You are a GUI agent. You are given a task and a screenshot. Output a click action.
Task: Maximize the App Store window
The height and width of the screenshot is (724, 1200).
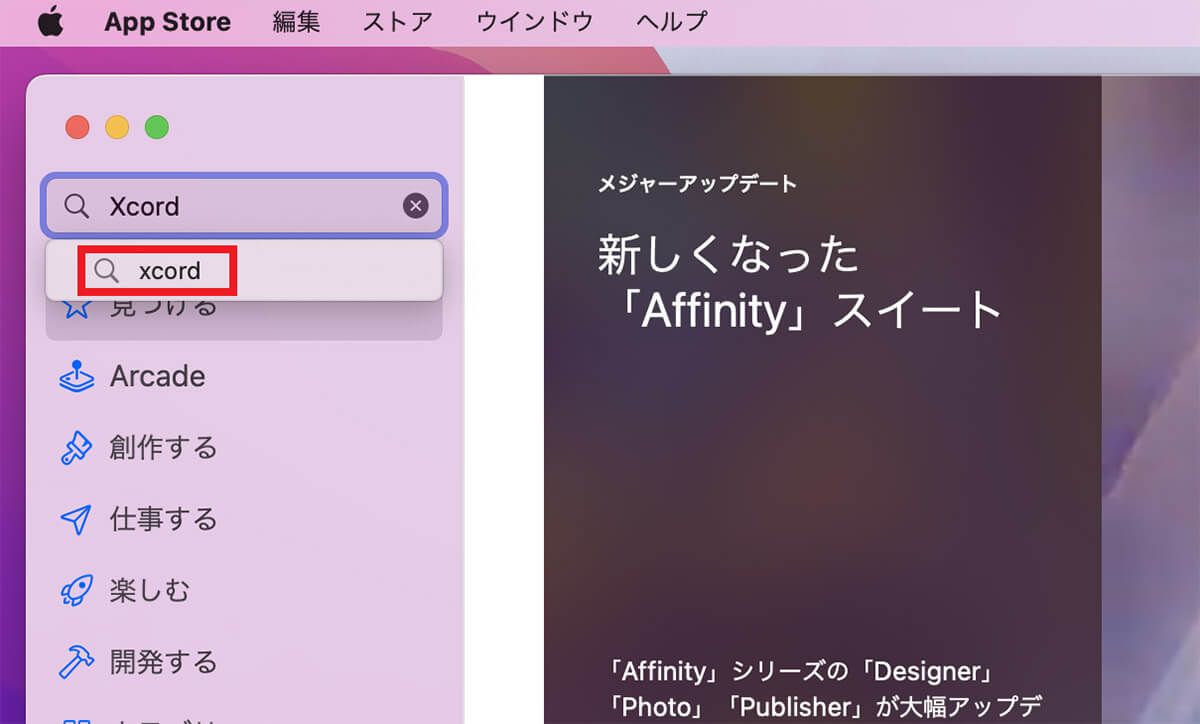coord(157,127)
